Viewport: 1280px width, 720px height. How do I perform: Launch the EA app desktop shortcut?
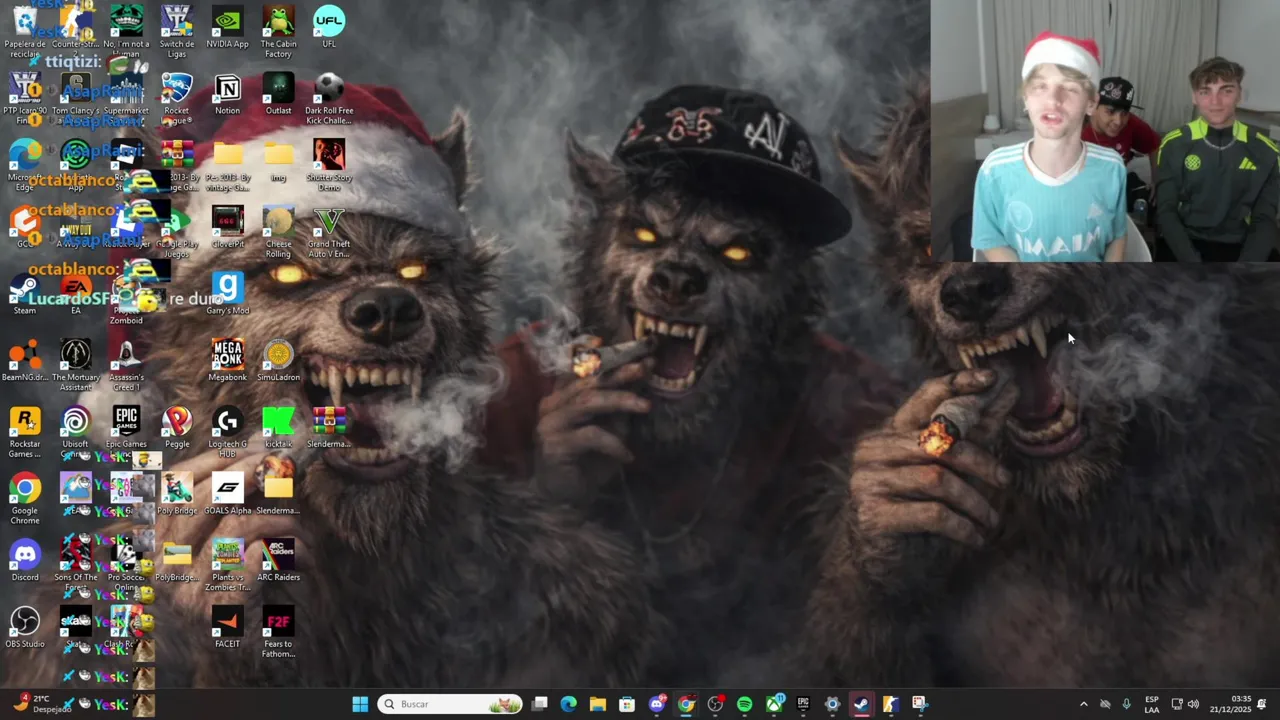click(75, 294)
